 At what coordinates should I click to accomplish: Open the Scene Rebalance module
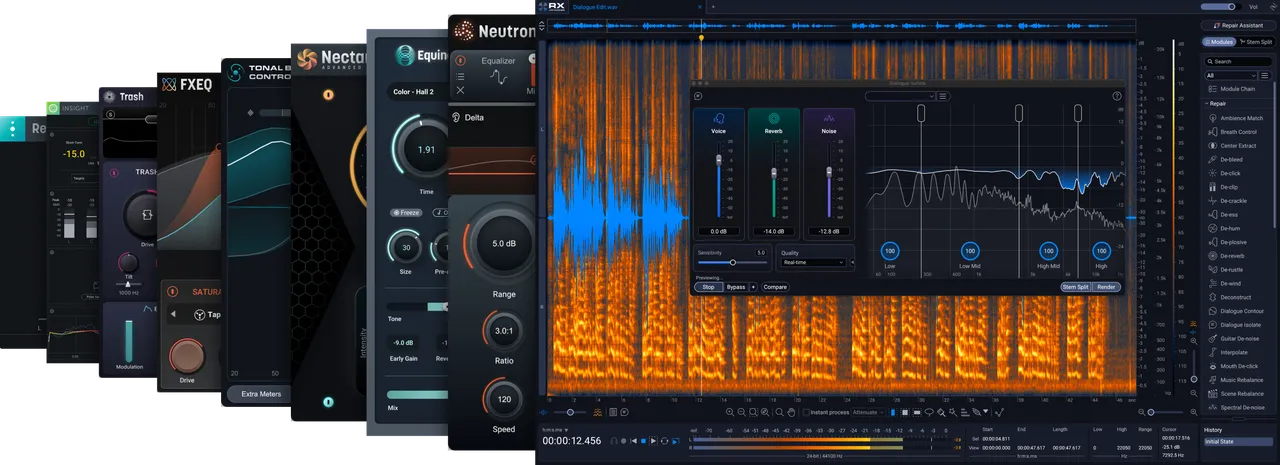point(1238,394)
